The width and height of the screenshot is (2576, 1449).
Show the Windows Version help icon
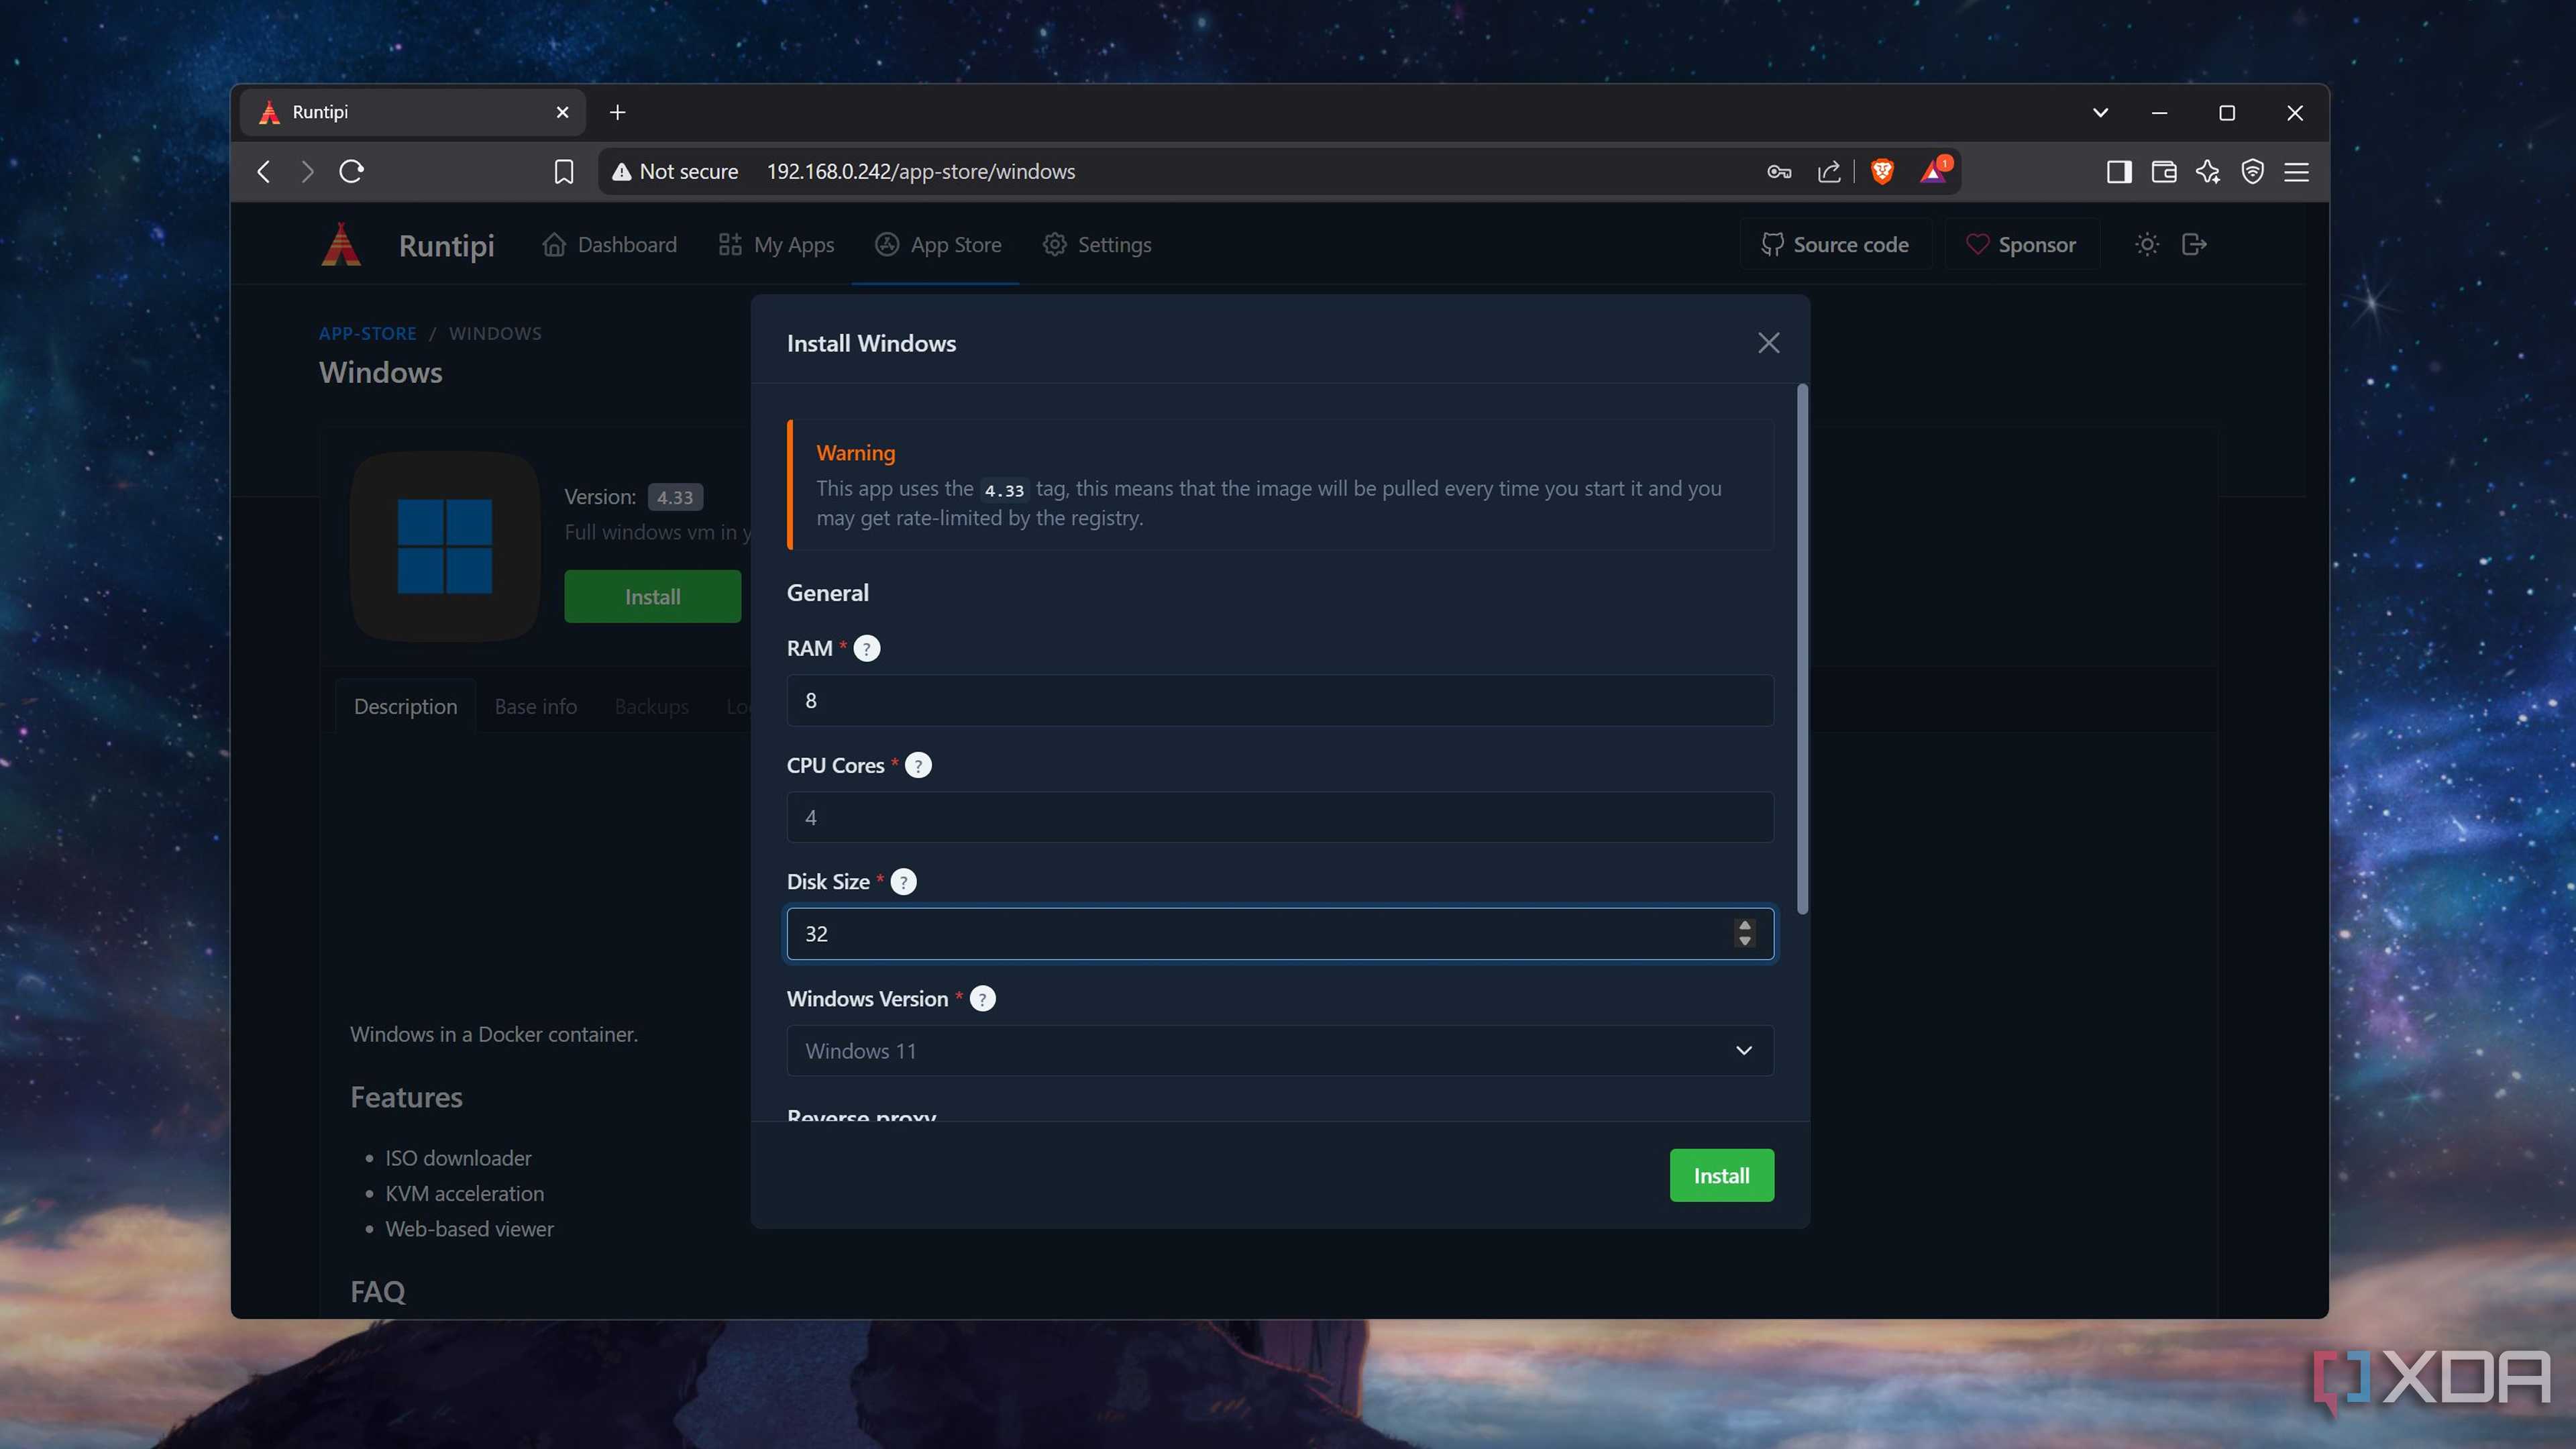(983, 999)
